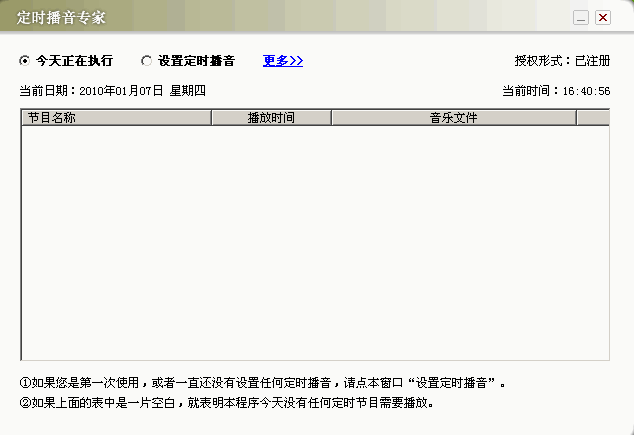634x435 pixels.
Task: Click the 定时播音专家 title text
Action: click(61, 18)
